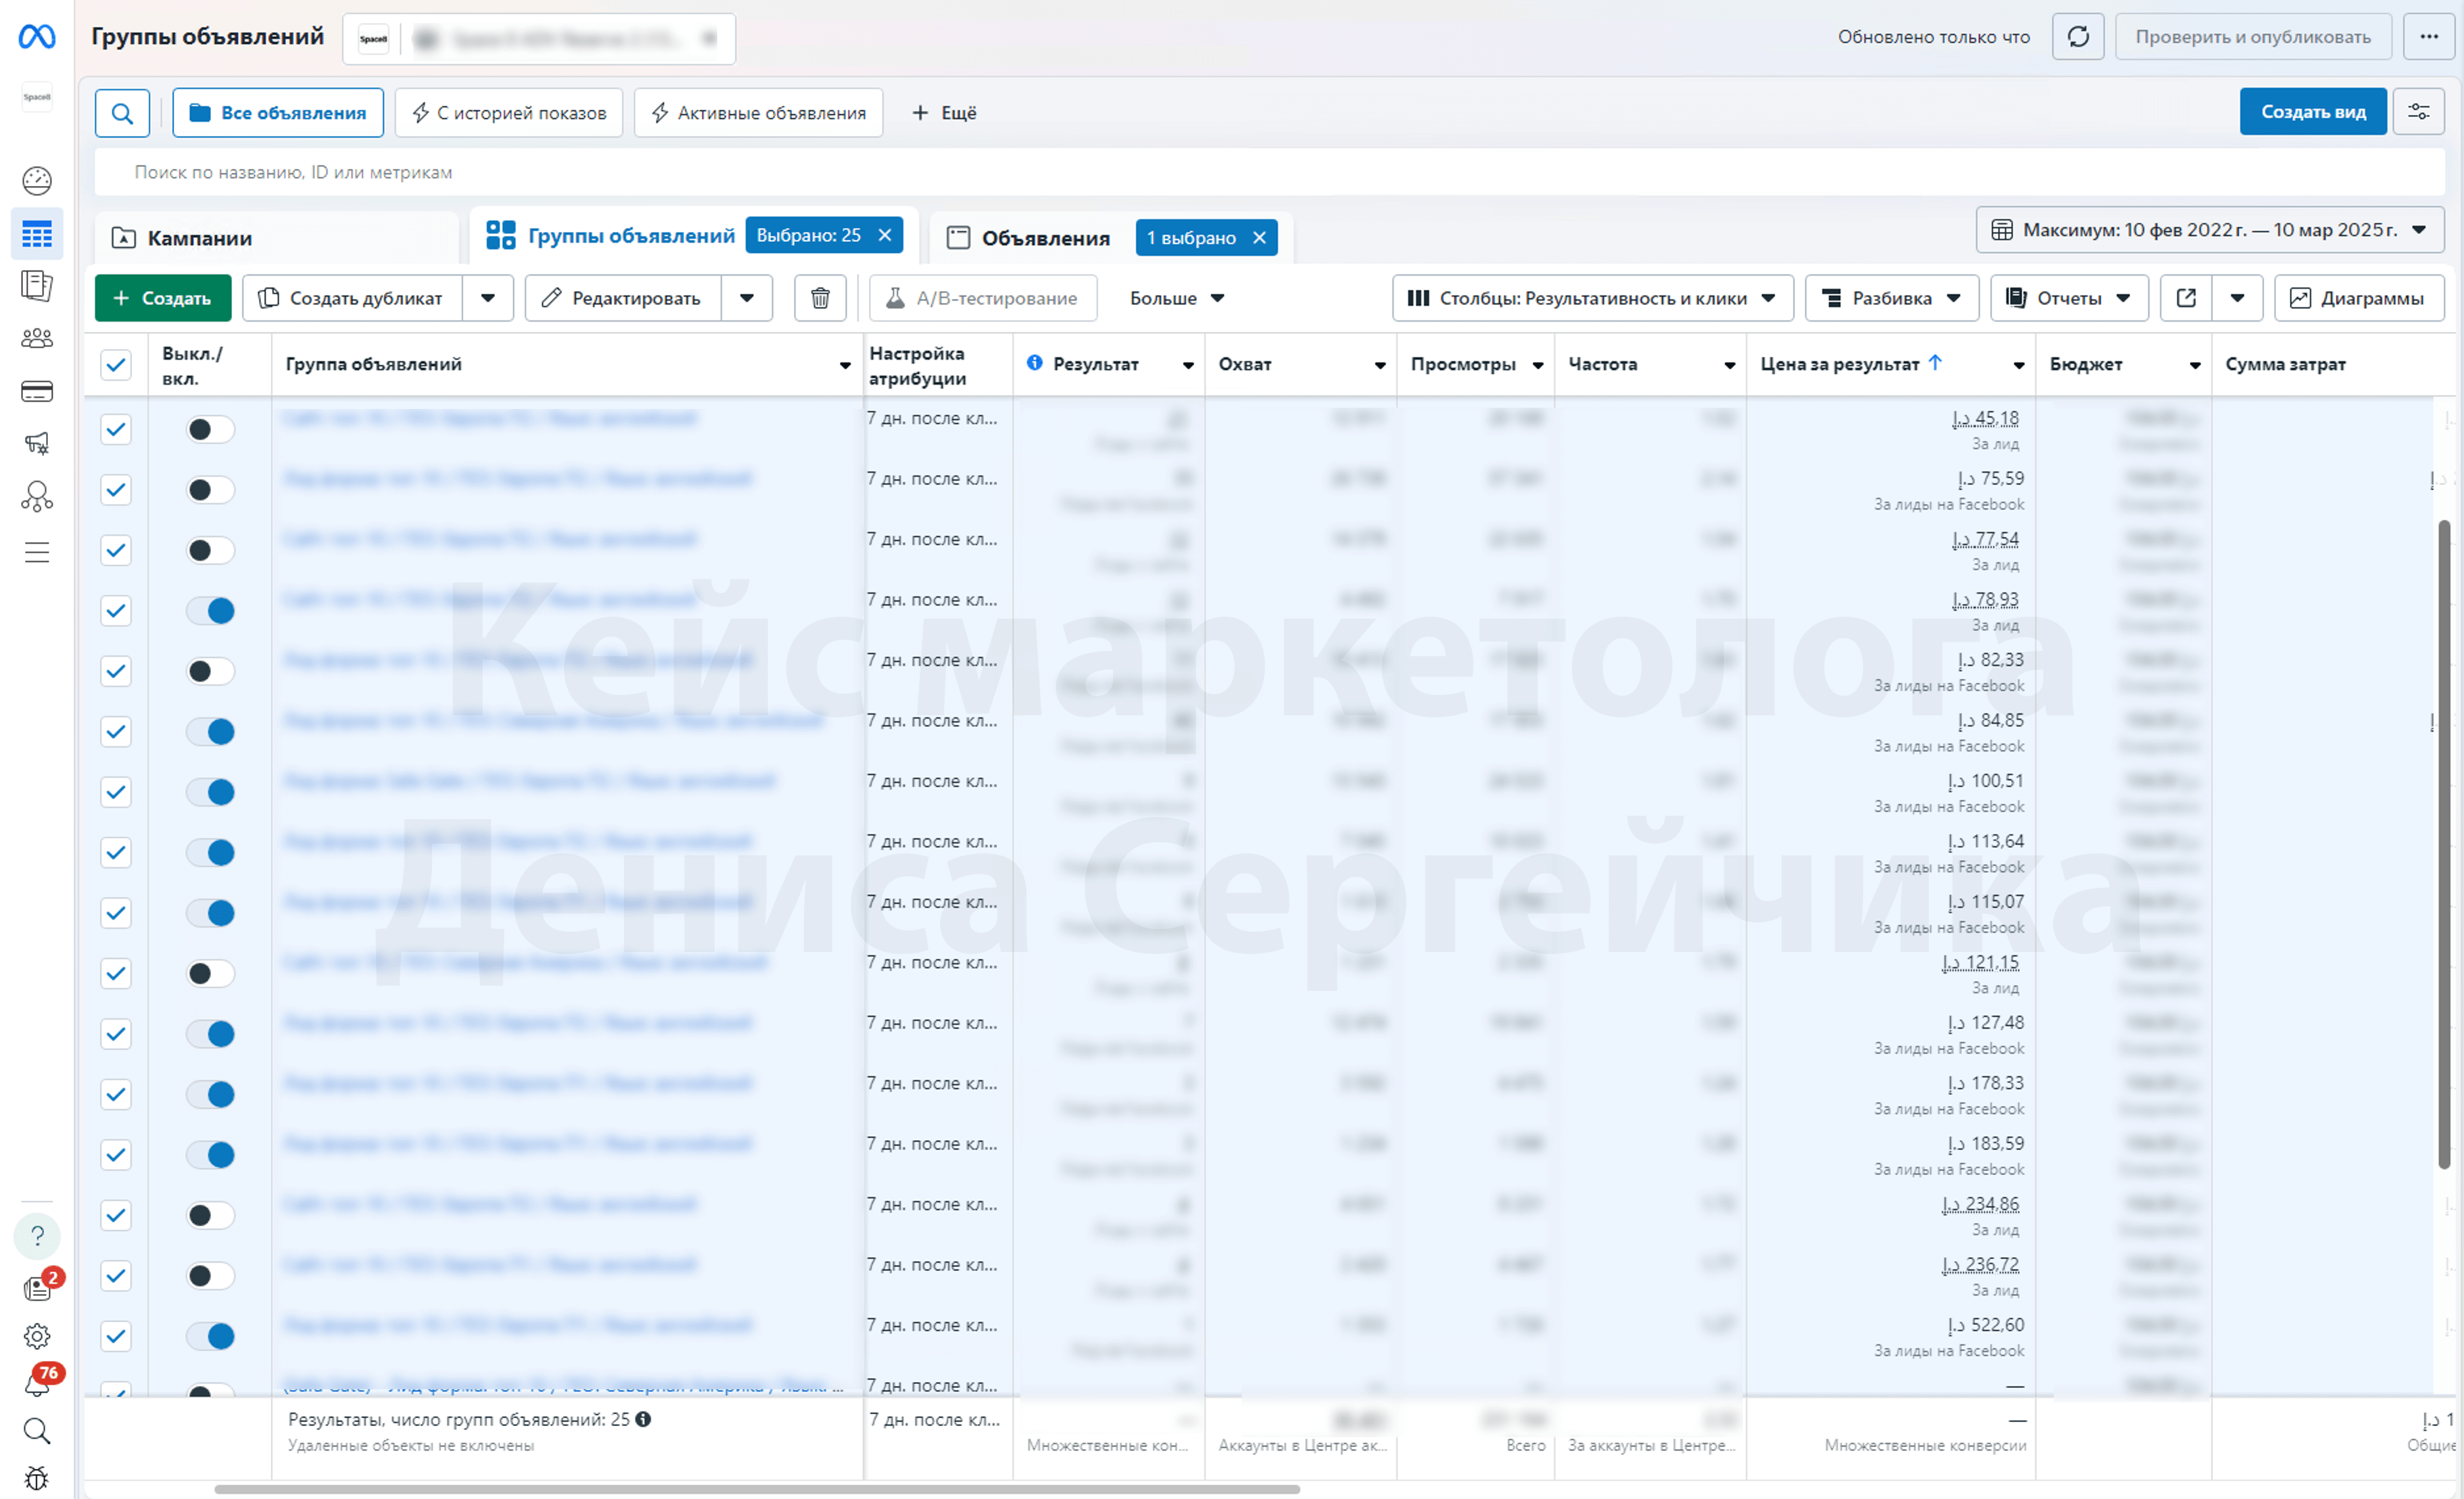Turn off the ad set priced 84,85
The image size is (2464, 1499).
click(x=210, y=732)
